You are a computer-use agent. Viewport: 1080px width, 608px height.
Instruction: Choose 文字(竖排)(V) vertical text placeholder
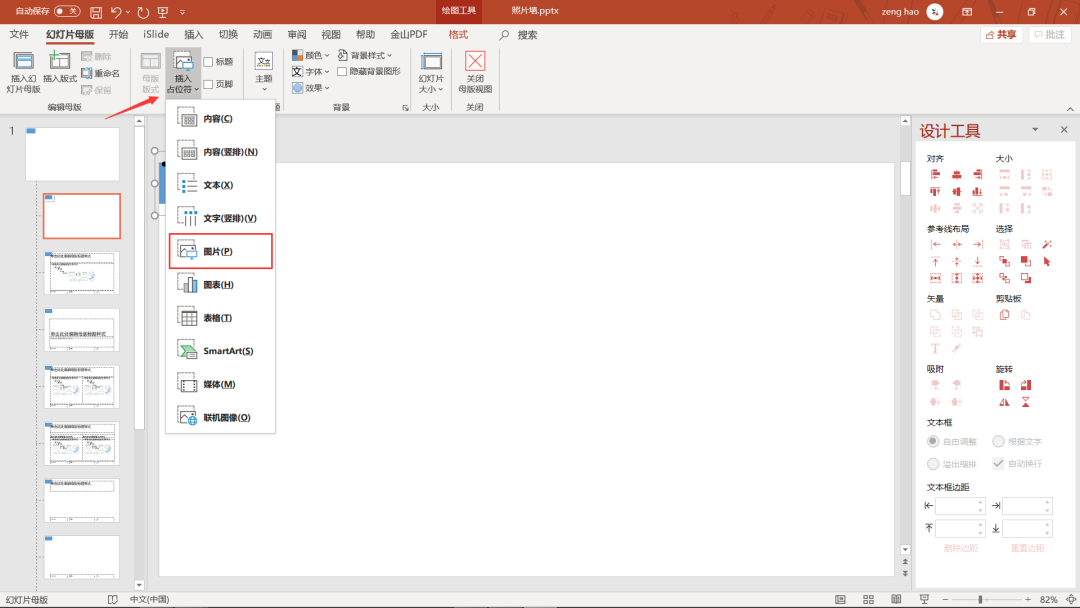click(220, 218)
